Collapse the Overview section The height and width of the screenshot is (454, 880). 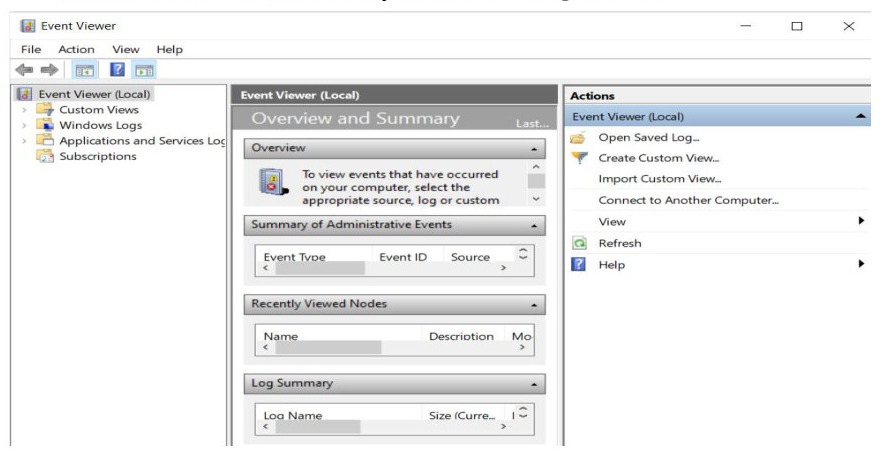534,149
